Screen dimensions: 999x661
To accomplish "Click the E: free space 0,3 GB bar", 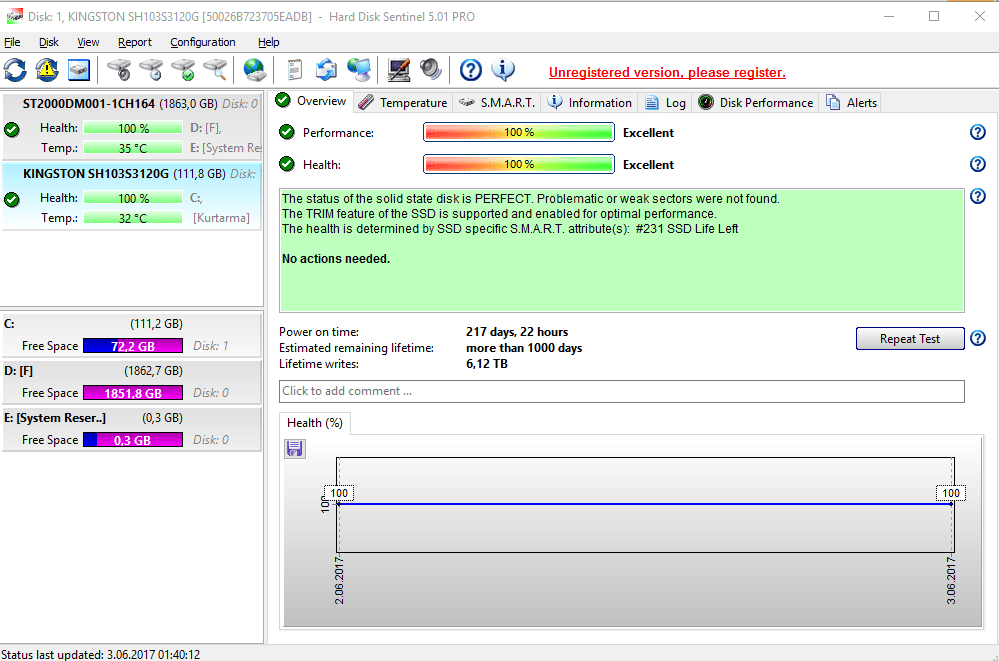I will (x=133, y=440).
